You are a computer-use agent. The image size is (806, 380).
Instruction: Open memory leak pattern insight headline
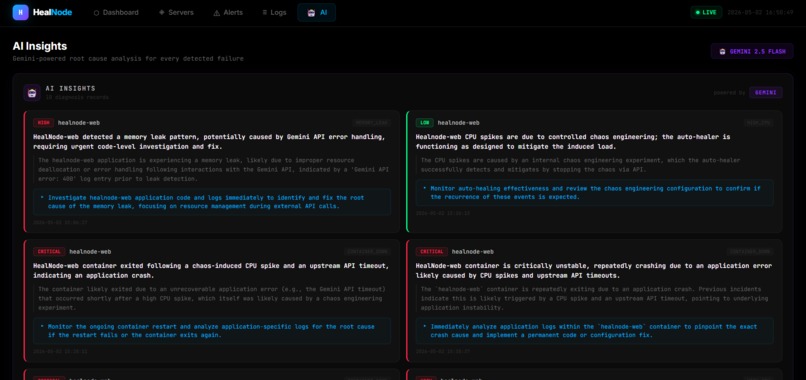point(209,141)
